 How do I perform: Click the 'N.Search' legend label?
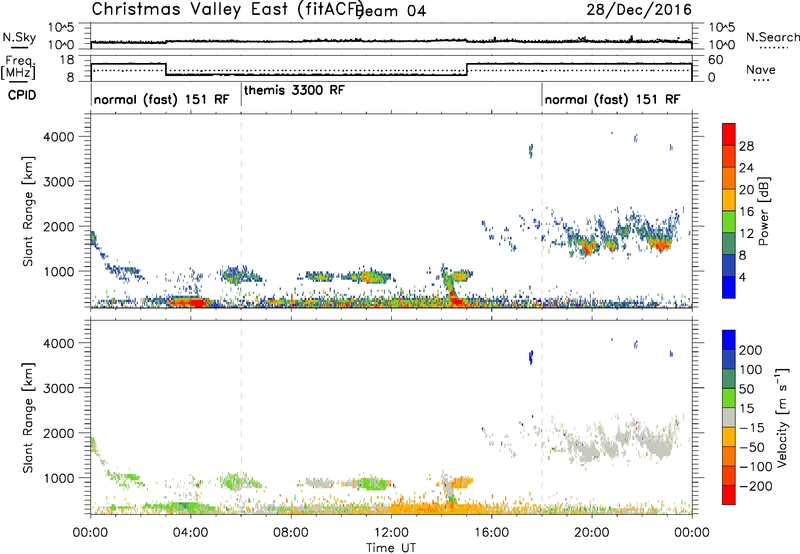(773, 37)
